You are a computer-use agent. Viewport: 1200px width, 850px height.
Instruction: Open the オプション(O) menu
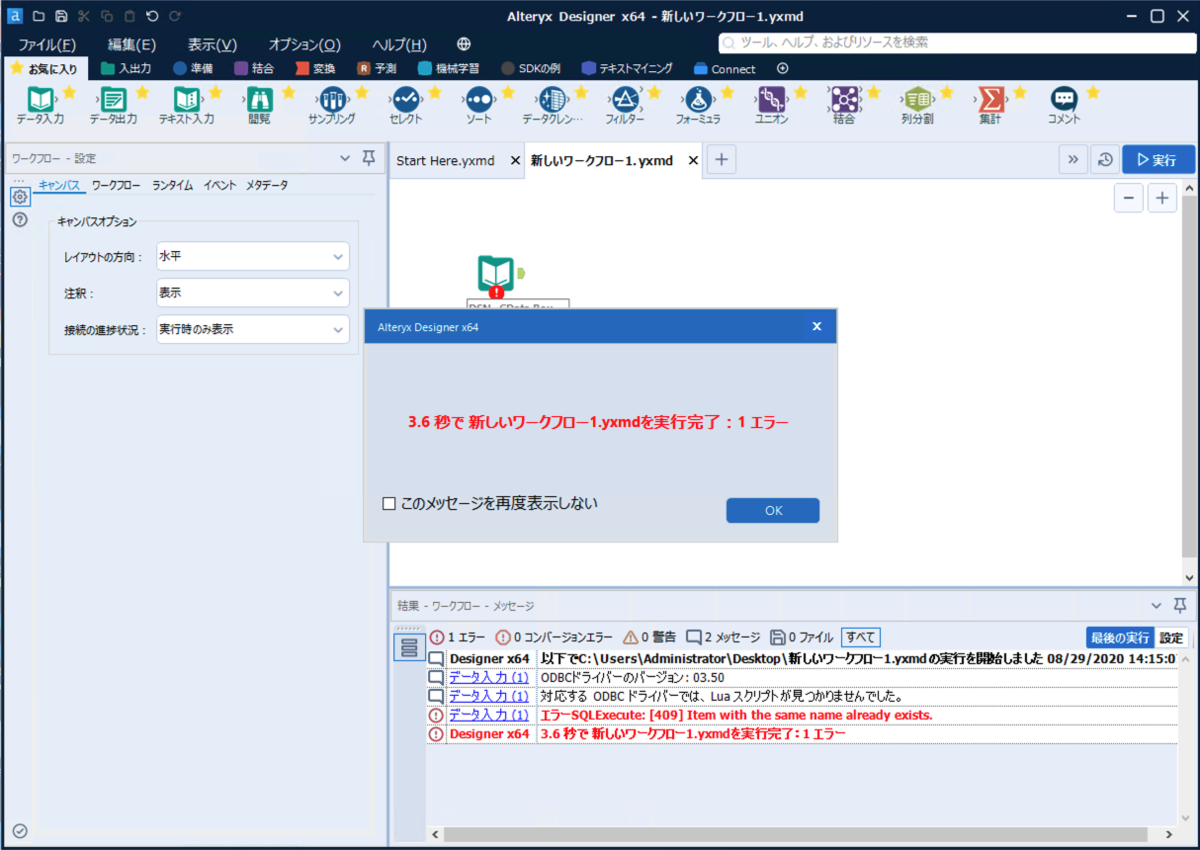pos(305,45)
